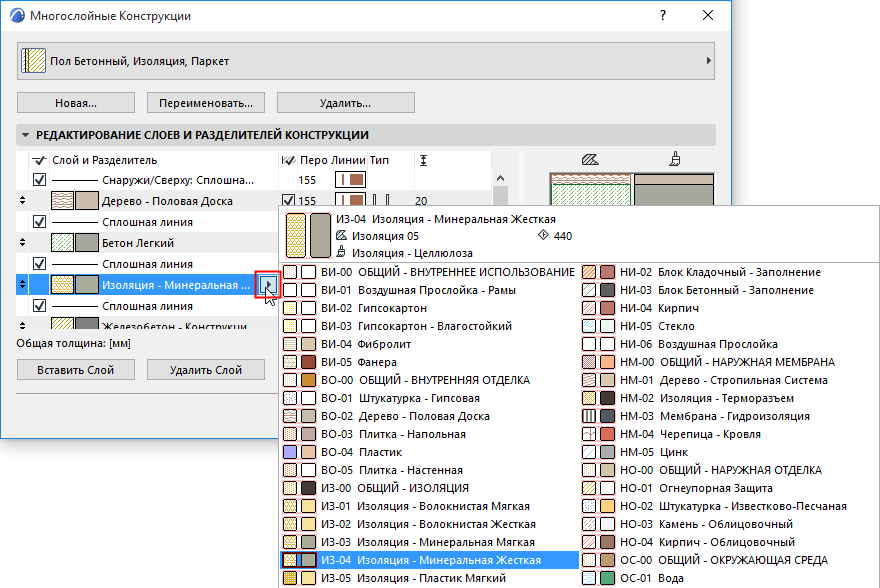Click the green fill swatch of Бетон Легкий
Viewport: 880px width, 588px height.
[62, 243]
